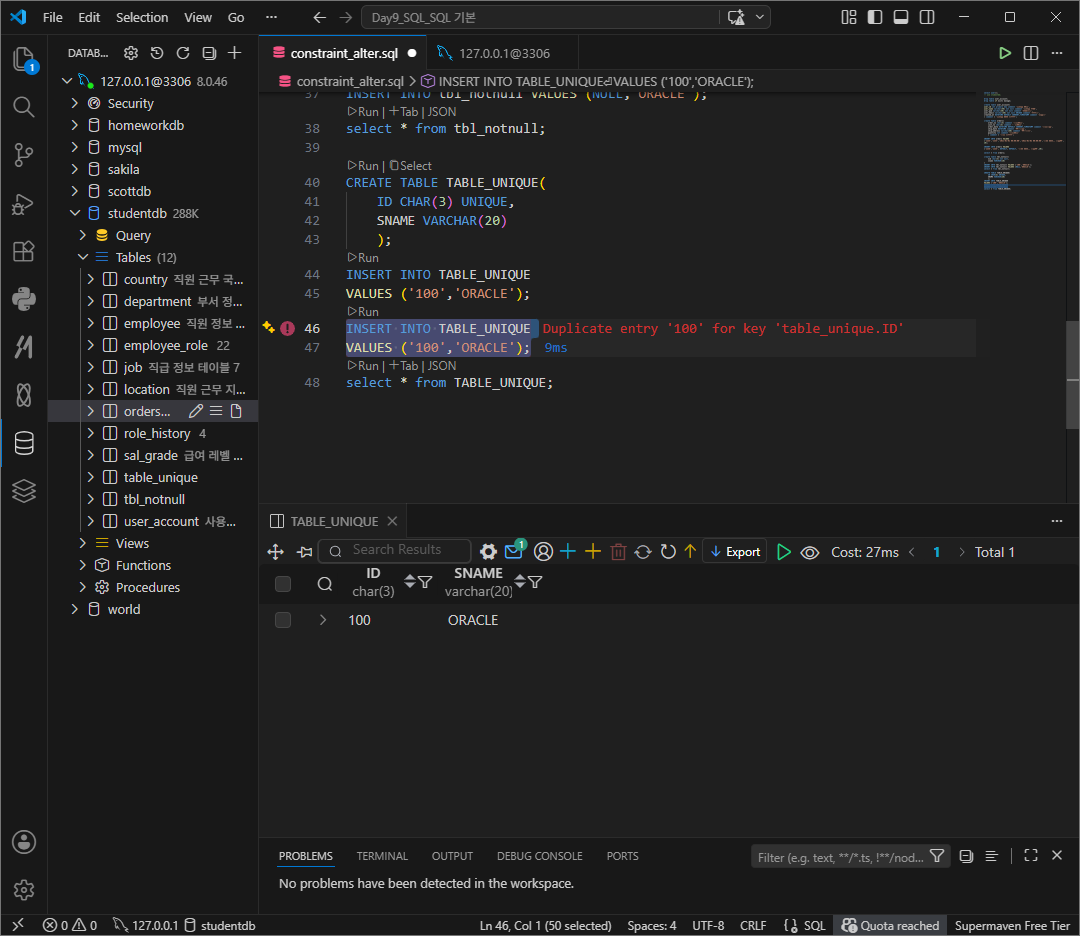Sort the SNAME column arrows
The image size is (1080, 936).
[x=520, y=581]
